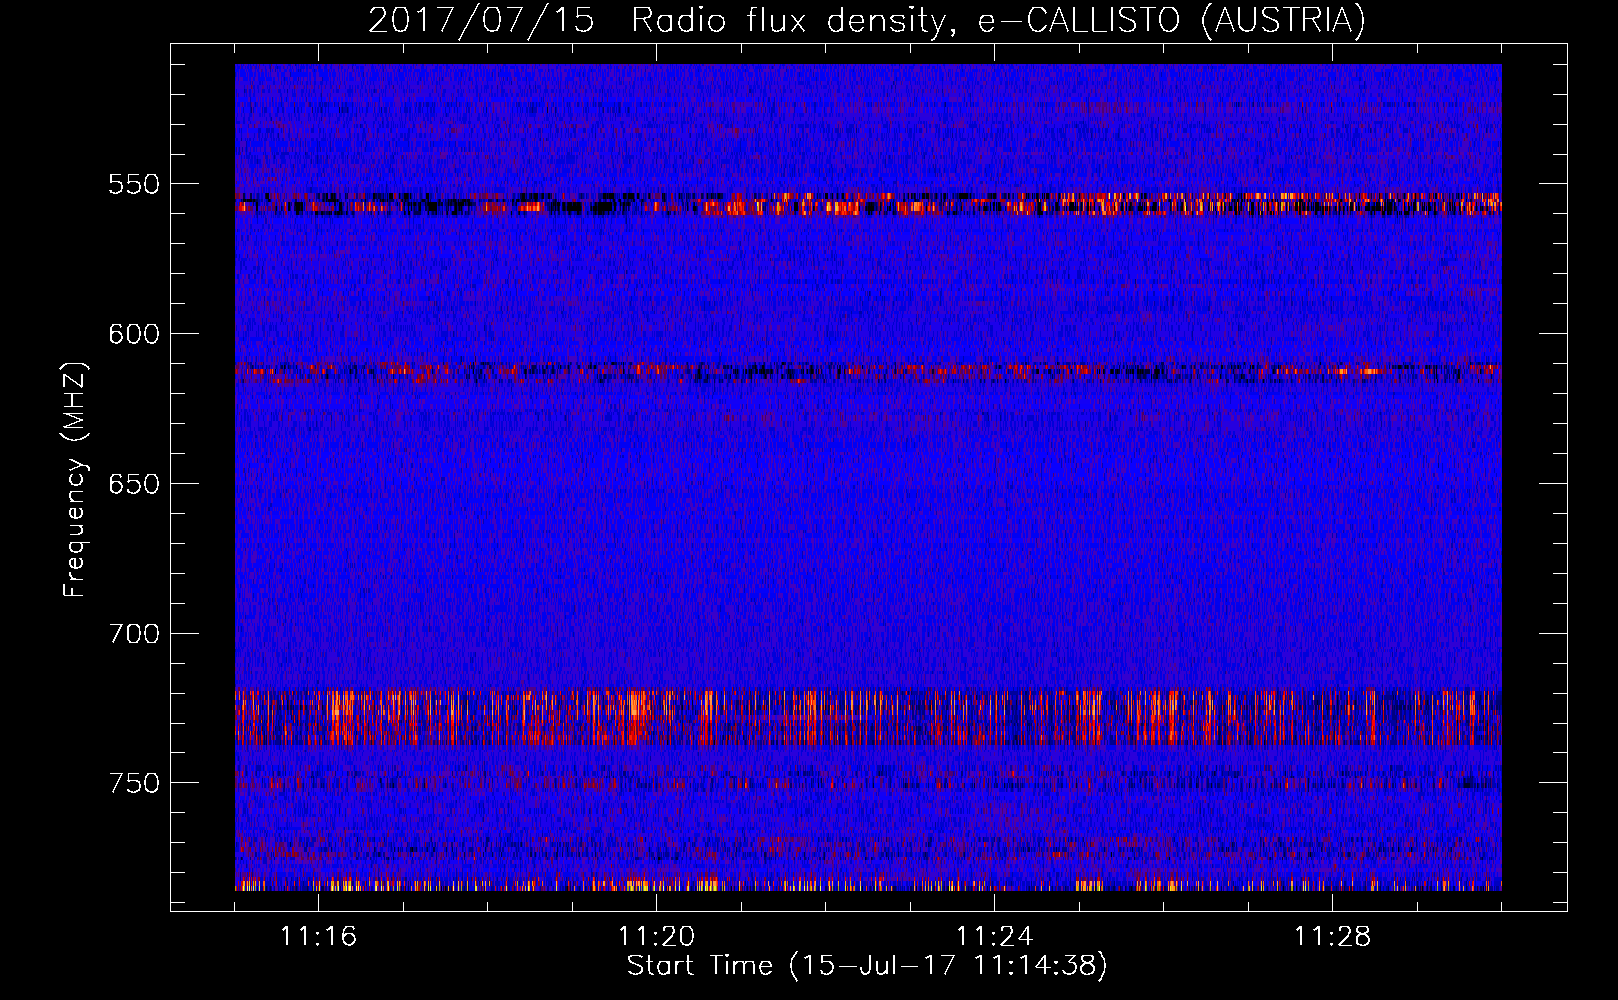Click the 550 frequency tick label

tap(133, 184)
